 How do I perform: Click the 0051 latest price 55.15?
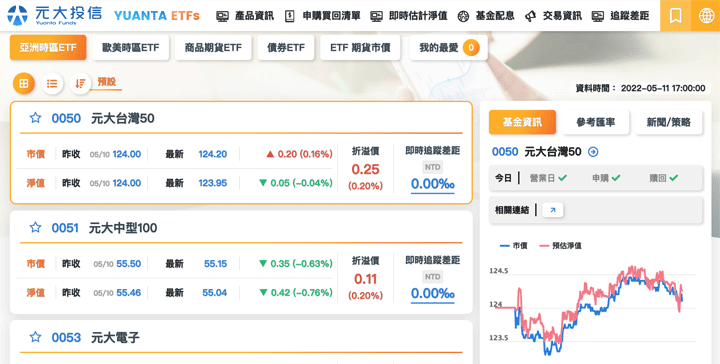point(215,263)
